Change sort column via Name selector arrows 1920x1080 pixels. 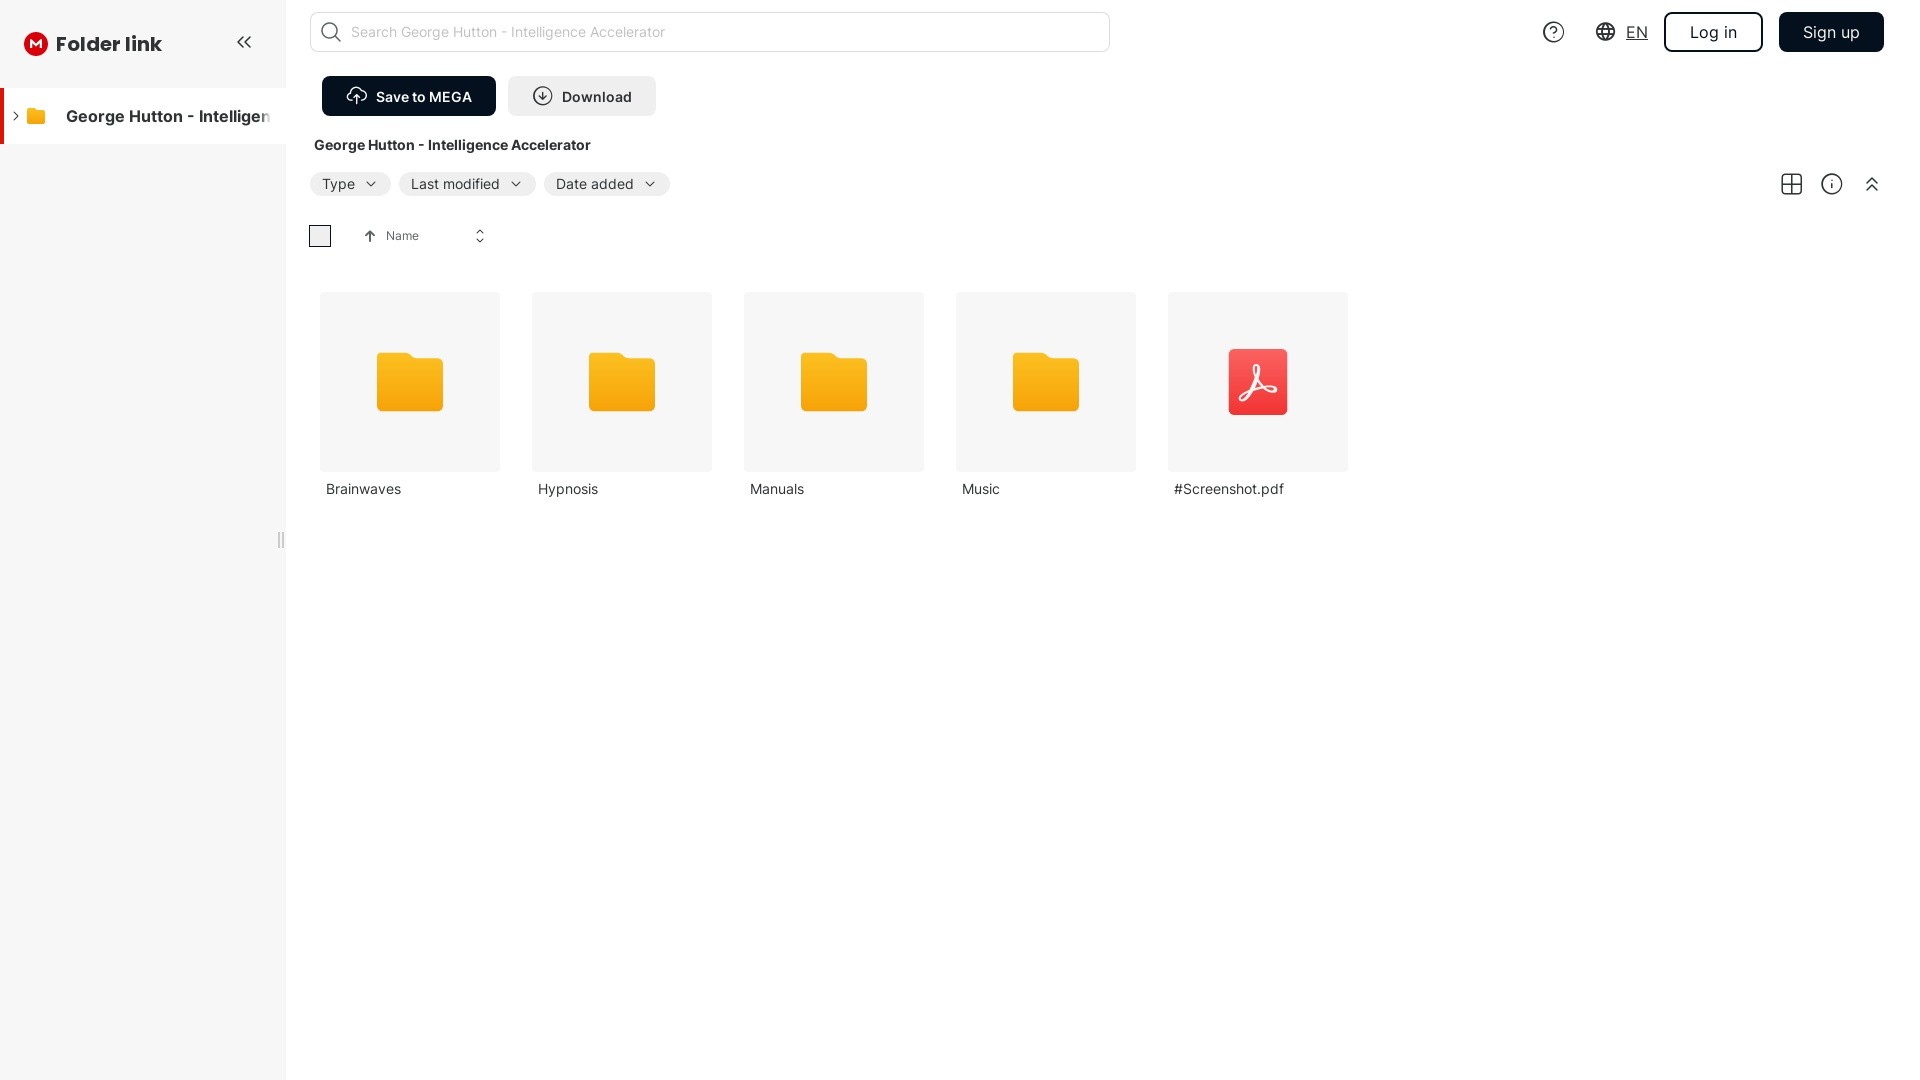[479, 236]
